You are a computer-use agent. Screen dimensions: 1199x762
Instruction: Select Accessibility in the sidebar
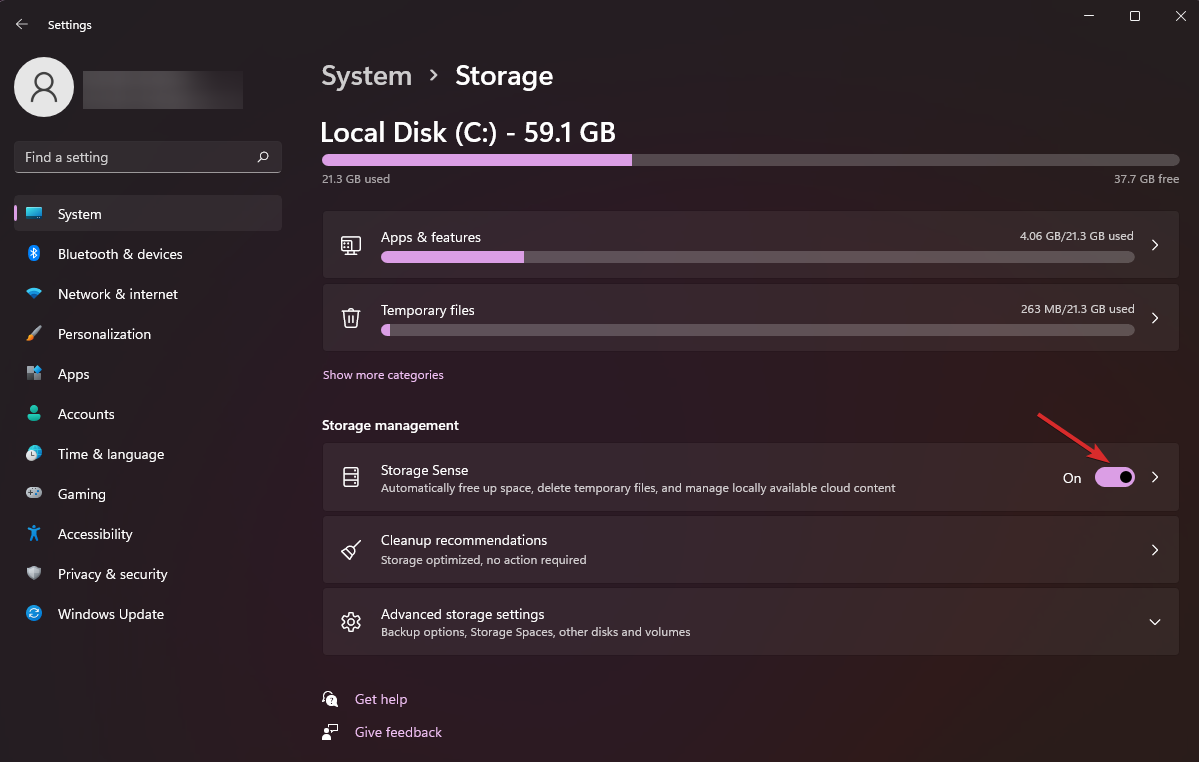(148, 533)
